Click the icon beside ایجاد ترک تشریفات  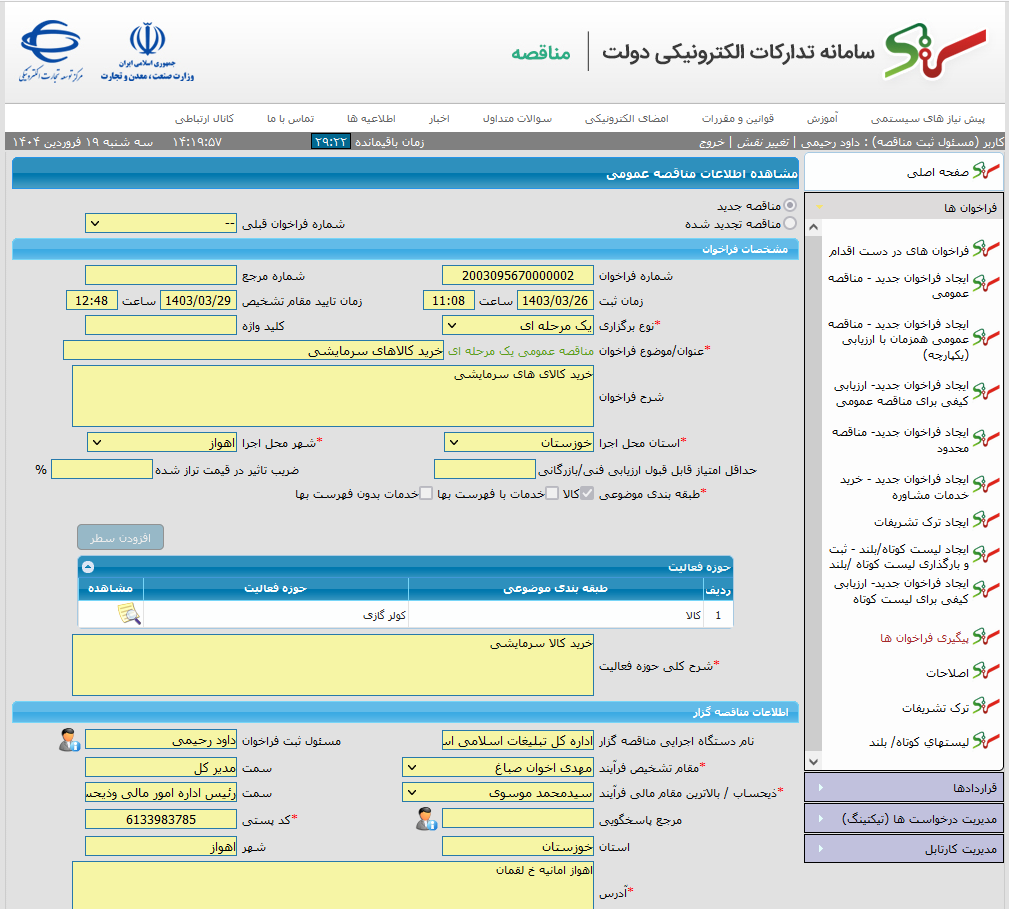[x=986, y=520]
